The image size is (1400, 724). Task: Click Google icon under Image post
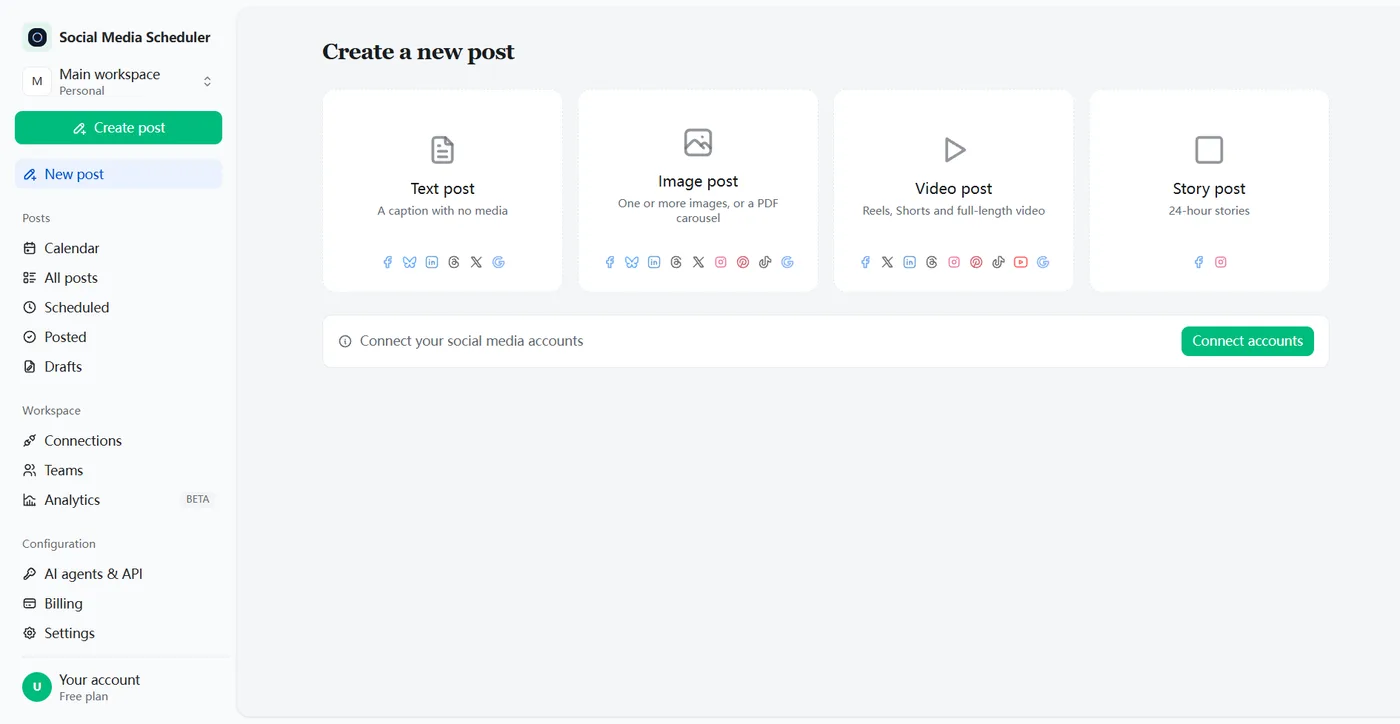[787, 262]
